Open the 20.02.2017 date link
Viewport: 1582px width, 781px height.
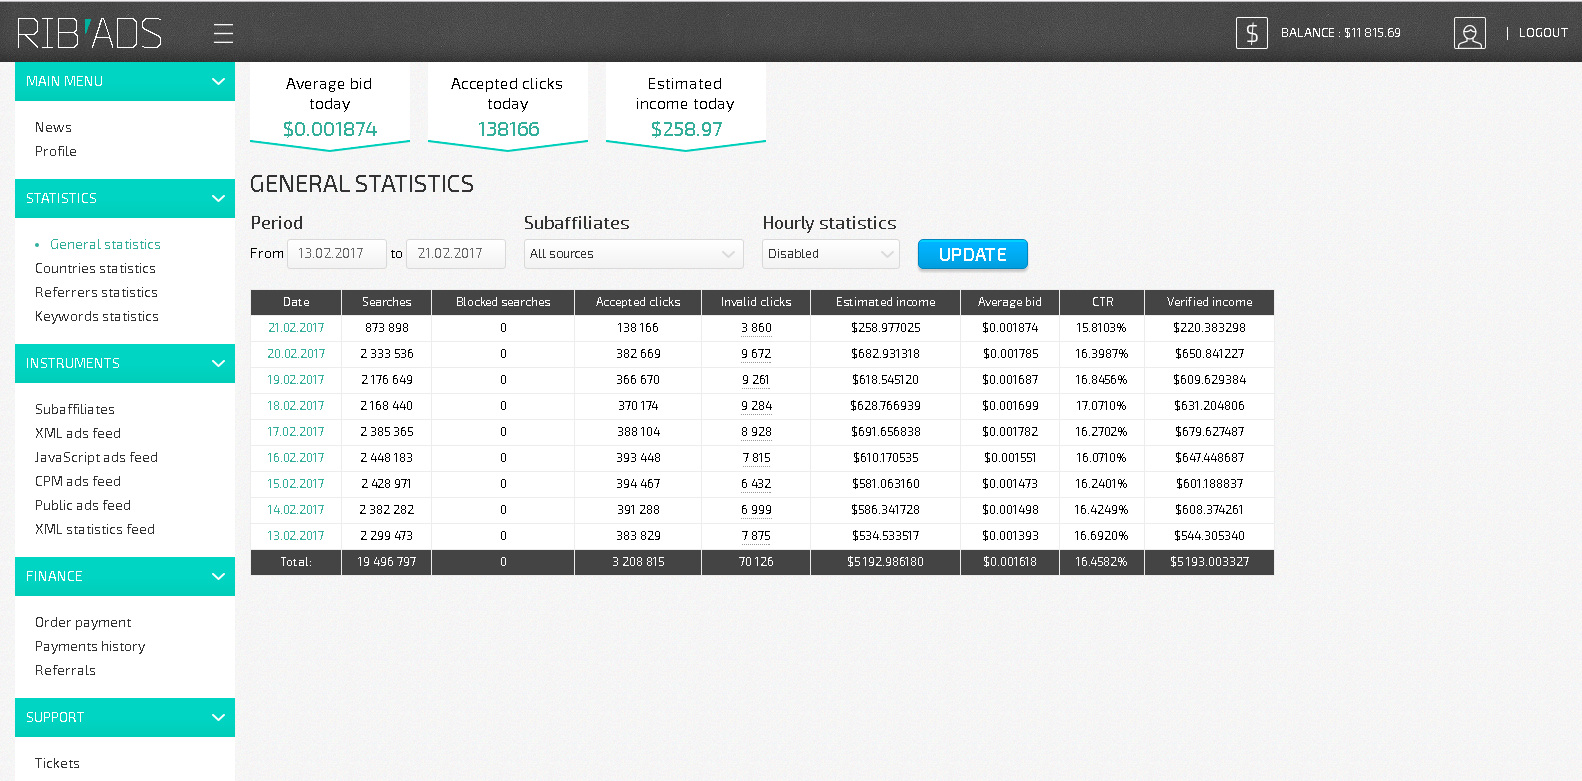pyautogui.click(x=296, y=354)
